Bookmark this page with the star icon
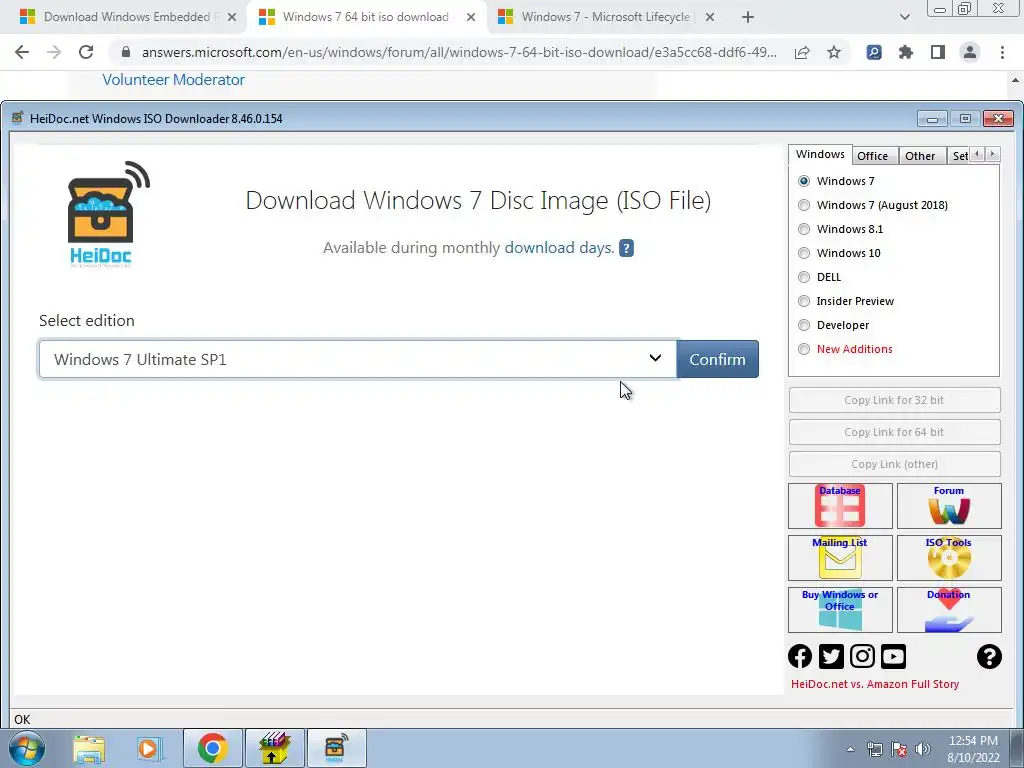This screenshot has width=1024, height=768. tap(834, 52)
